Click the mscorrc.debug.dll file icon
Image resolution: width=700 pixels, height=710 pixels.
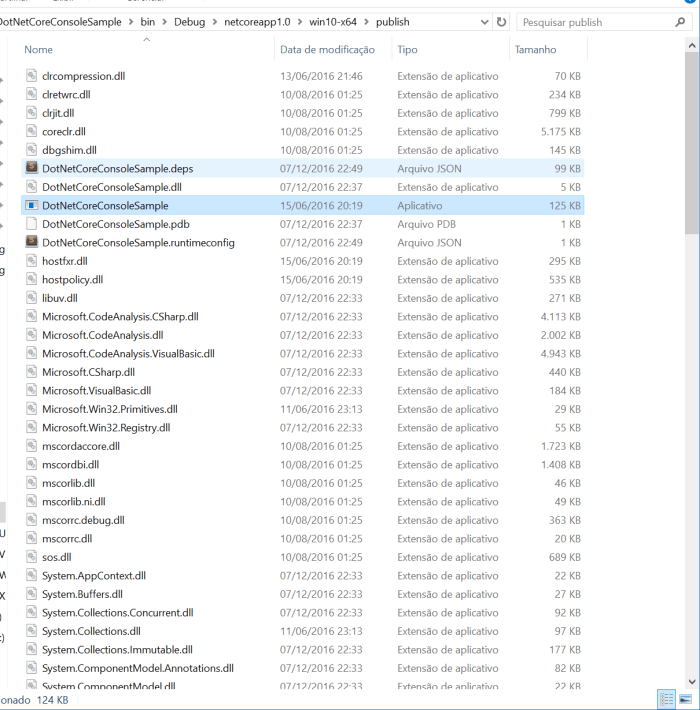tap(31, 520)
